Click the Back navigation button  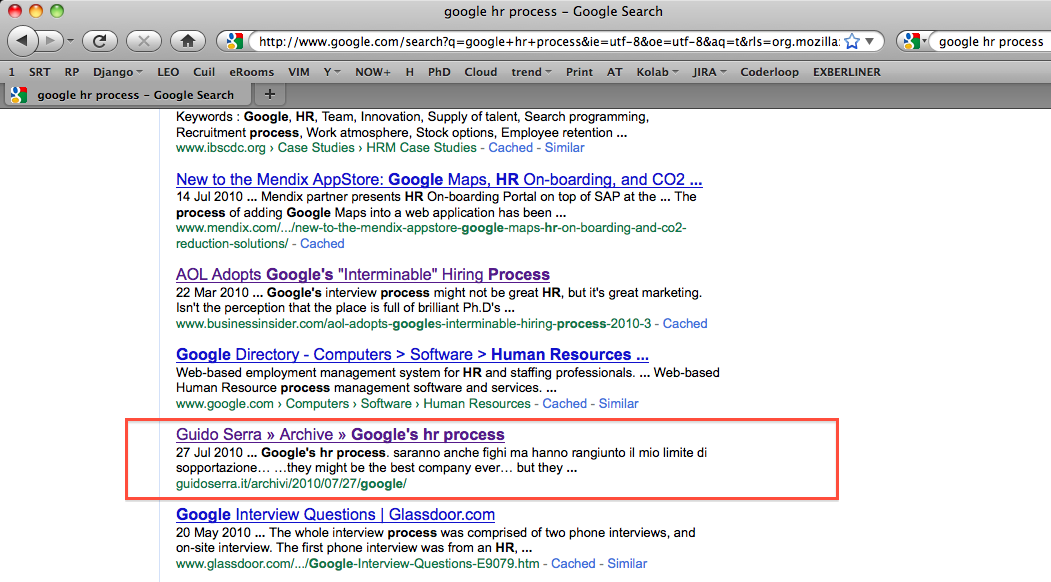22,41
